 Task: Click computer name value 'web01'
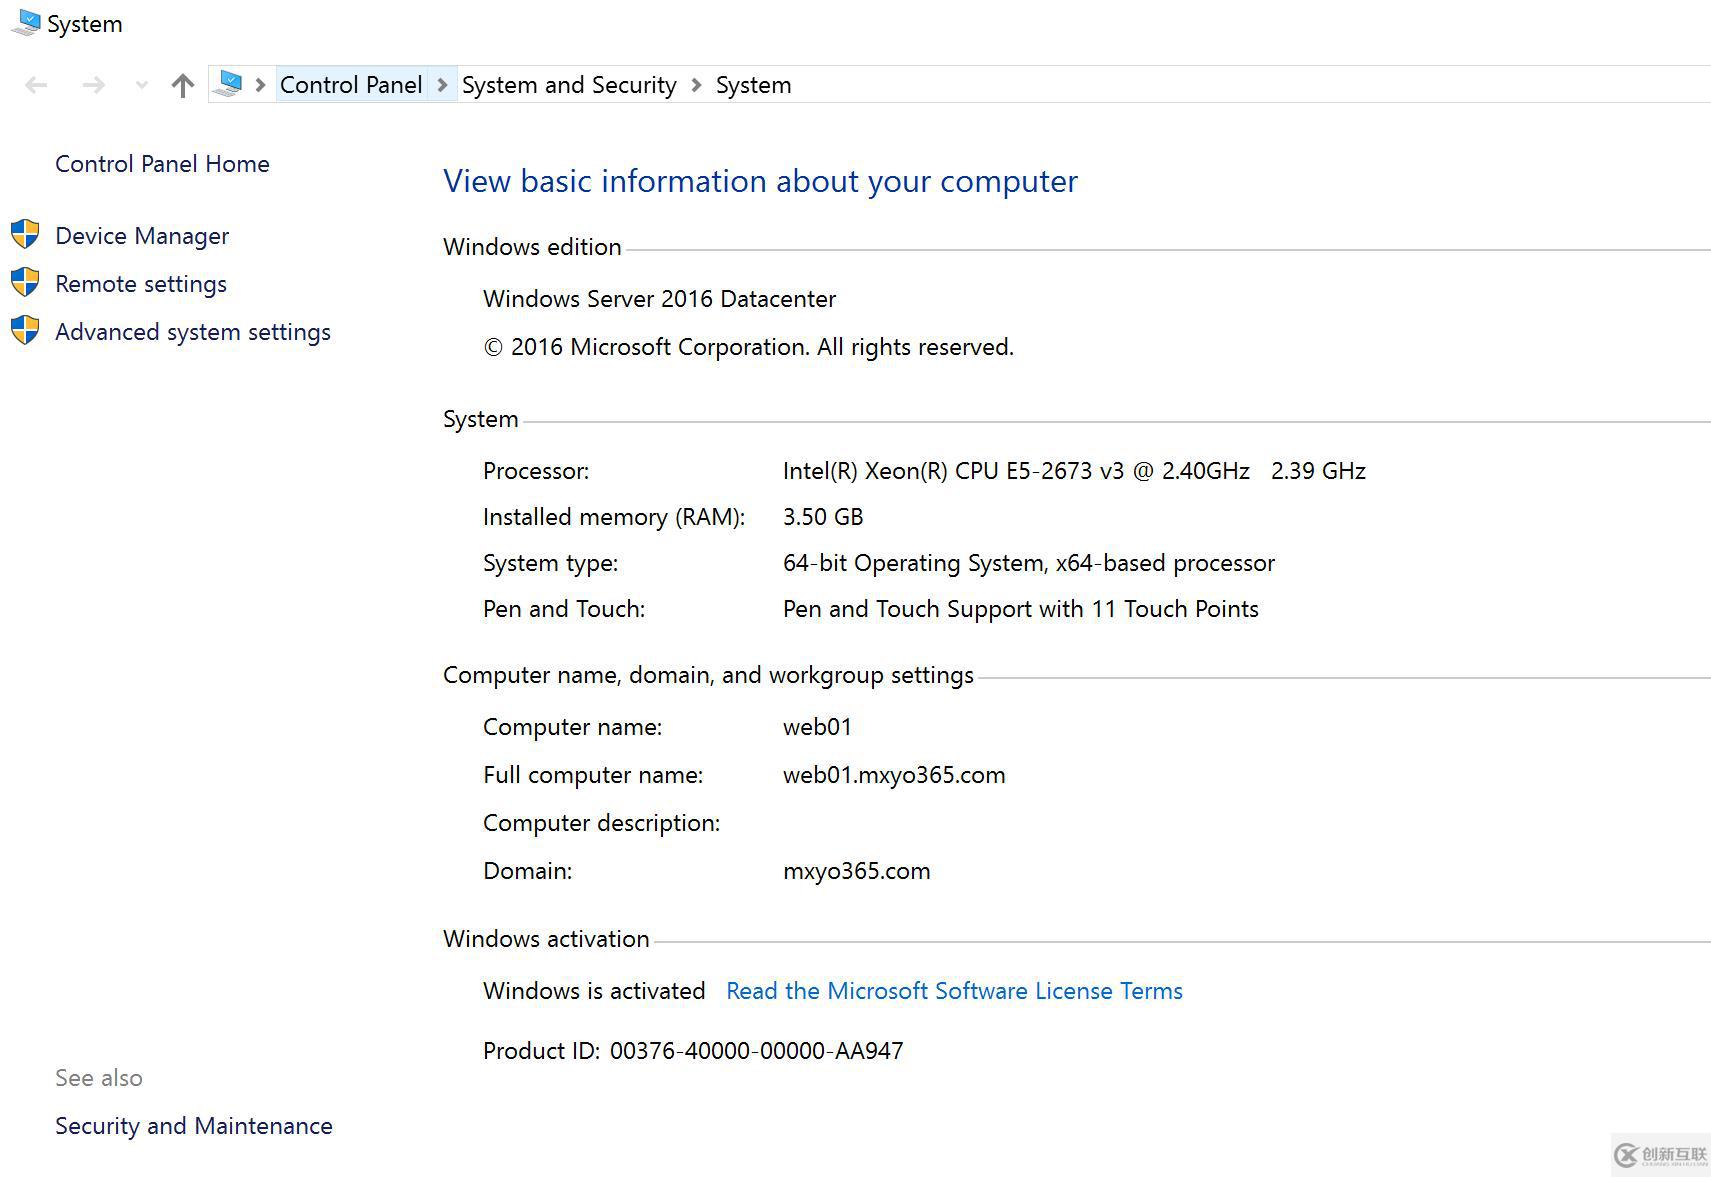(817, 727)
